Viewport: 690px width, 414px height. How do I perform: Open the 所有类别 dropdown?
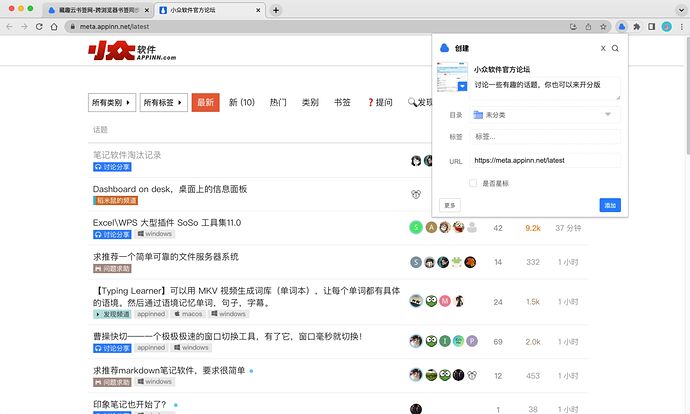pos(112,103)
